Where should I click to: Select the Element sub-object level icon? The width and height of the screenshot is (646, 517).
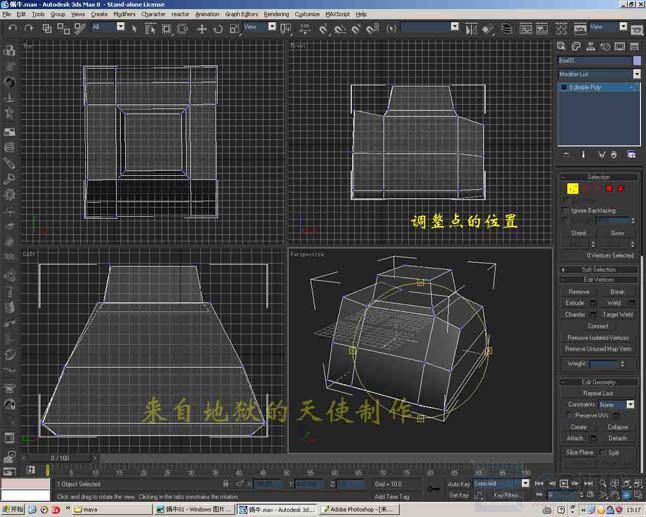620,189
